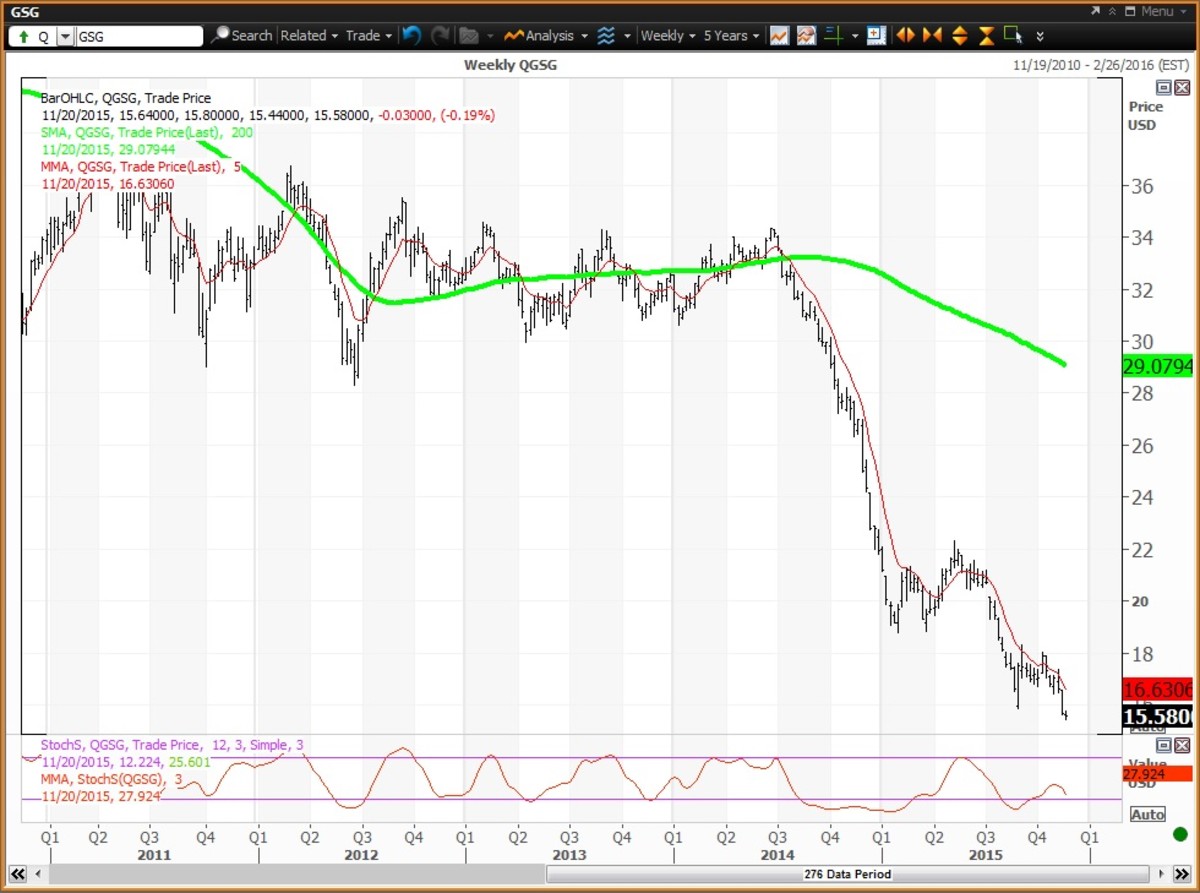
Task: Close the price chart pane
Action: pyautogui.click(x=1182, y=88)
